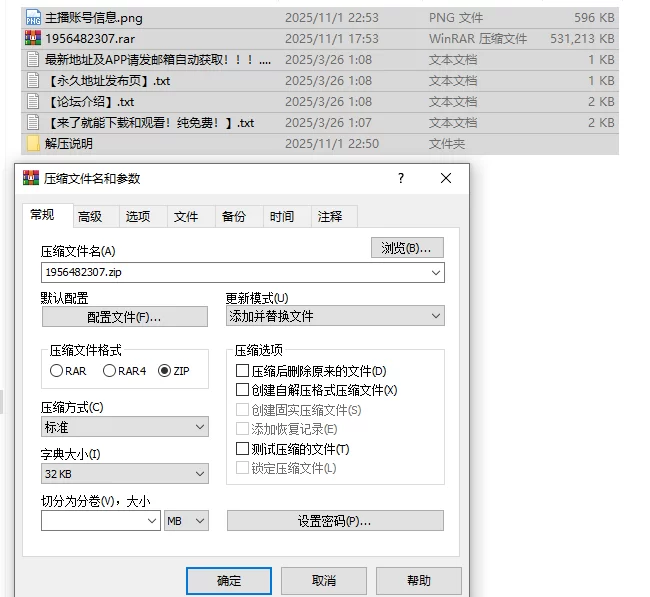Select file name 【来了就能下载和观看！纯免费！】.txt
Image resolution: width=650 pixels, height=597 pixels.
150,123
